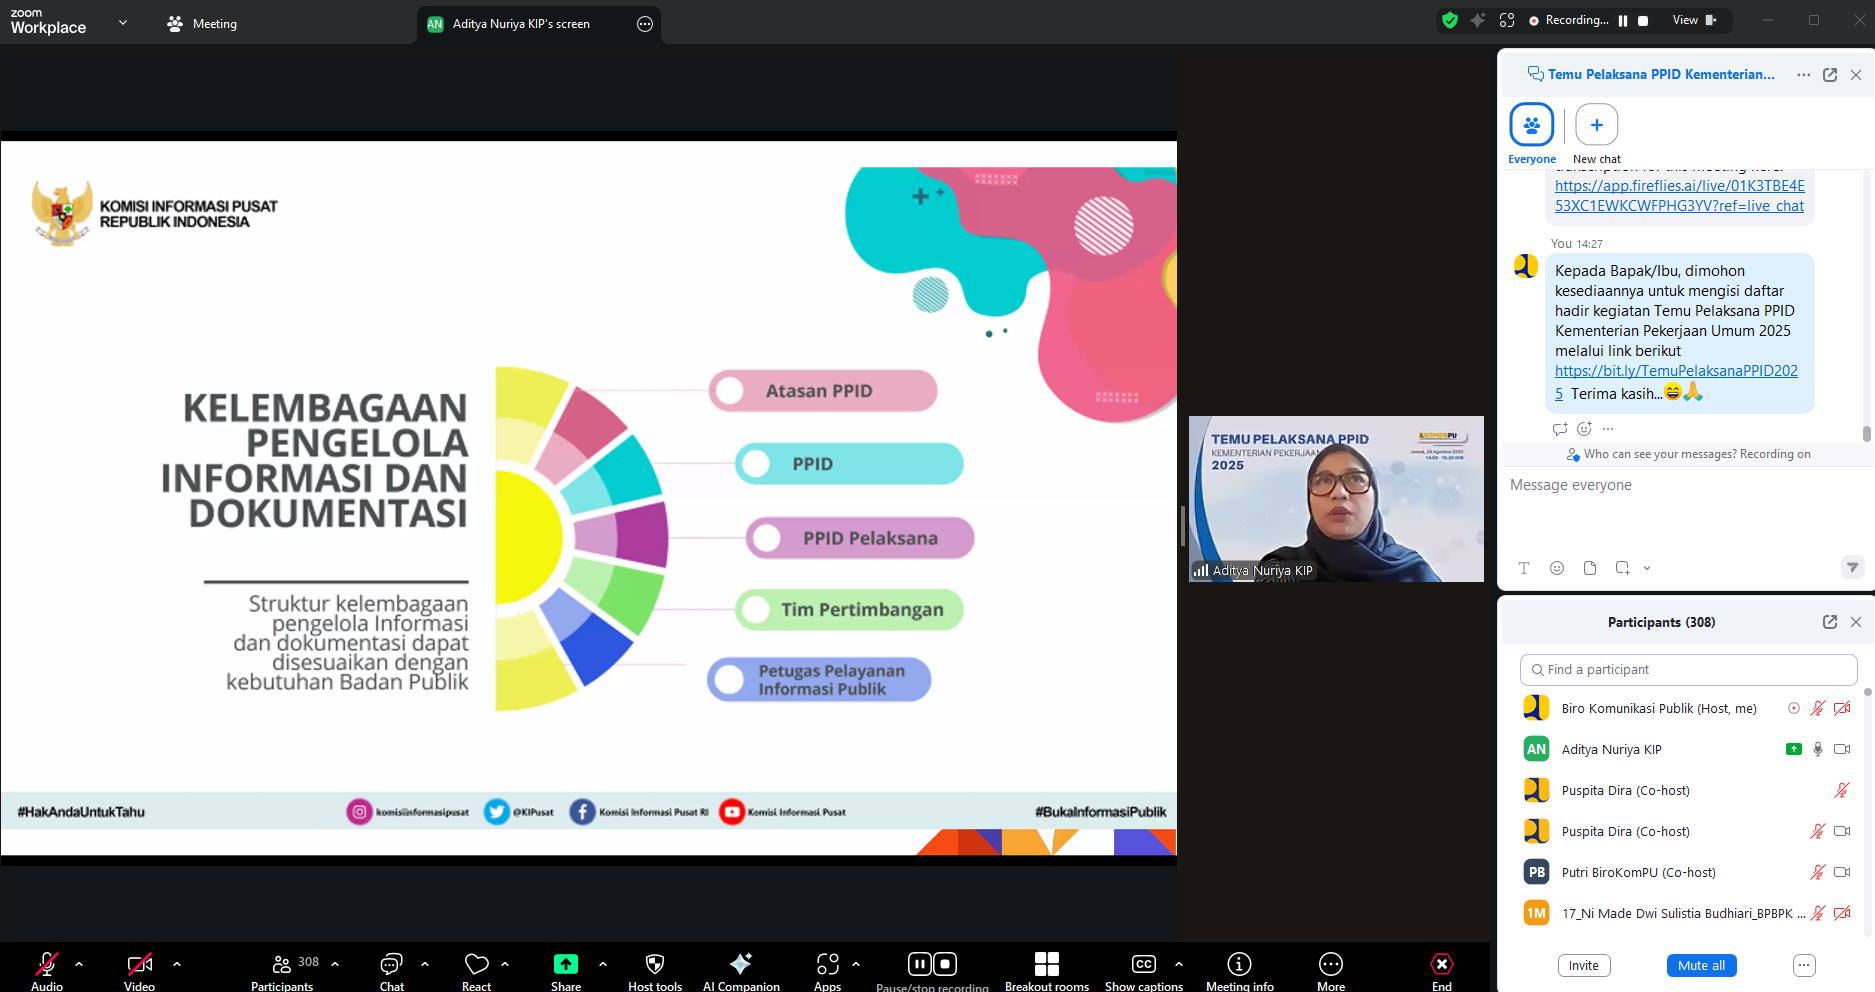Screen dimensions: 1875x992
Task: Close the Participants panel
Action: pyautogui.click(x=1856, y=622)
